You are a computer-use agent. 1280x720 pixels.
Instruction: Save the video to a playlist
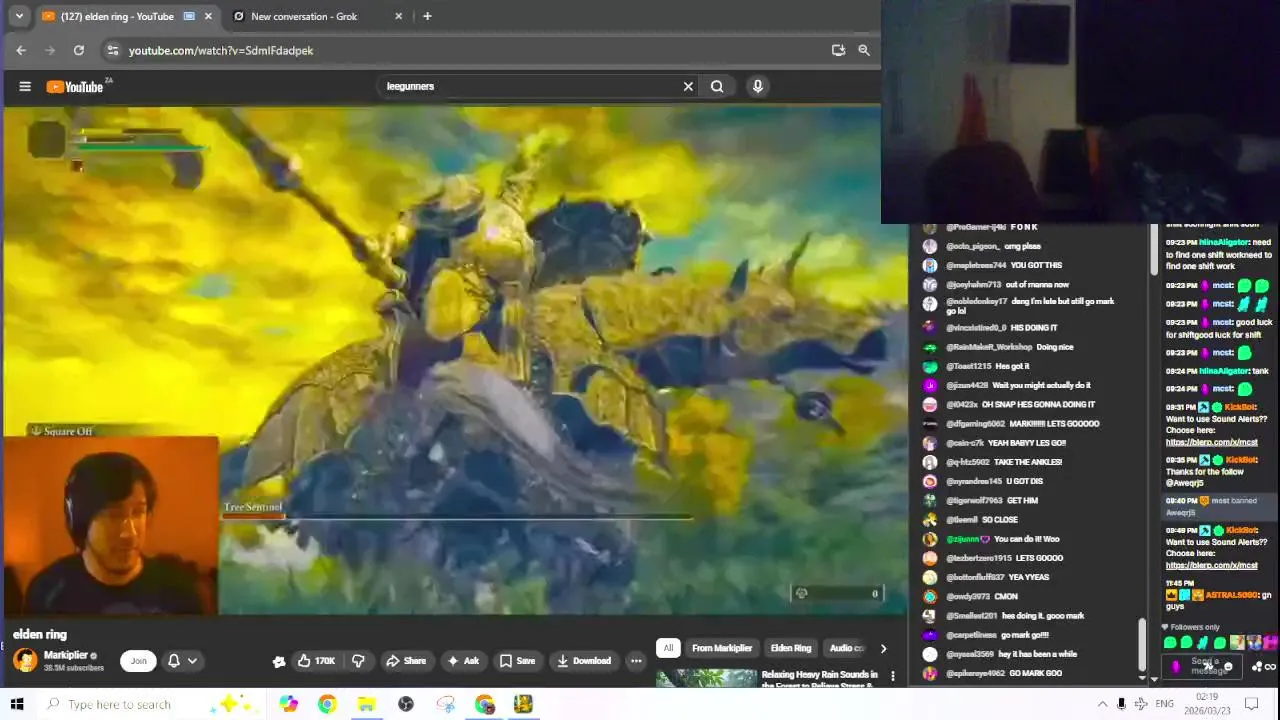tap(517, 661)
